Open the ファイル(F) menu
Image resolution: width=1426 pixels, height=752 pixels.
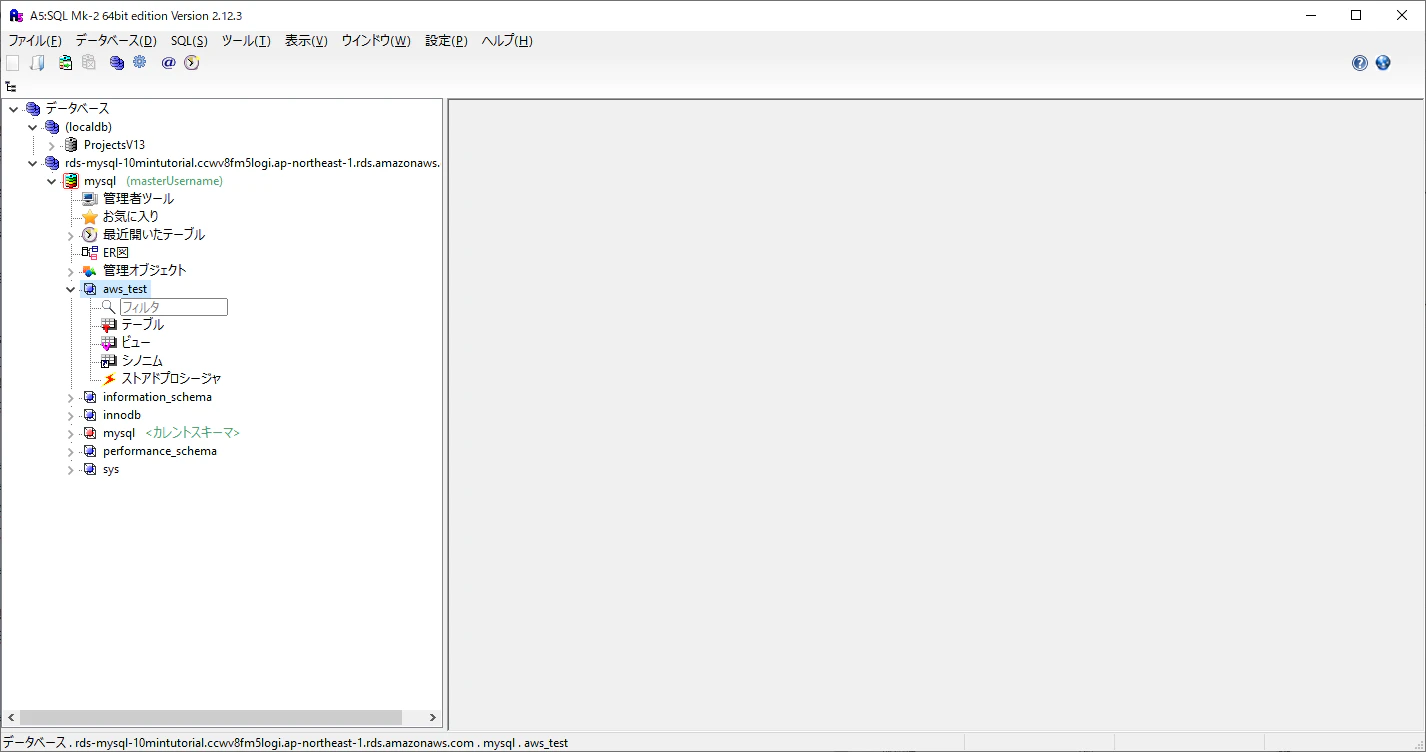35,41
